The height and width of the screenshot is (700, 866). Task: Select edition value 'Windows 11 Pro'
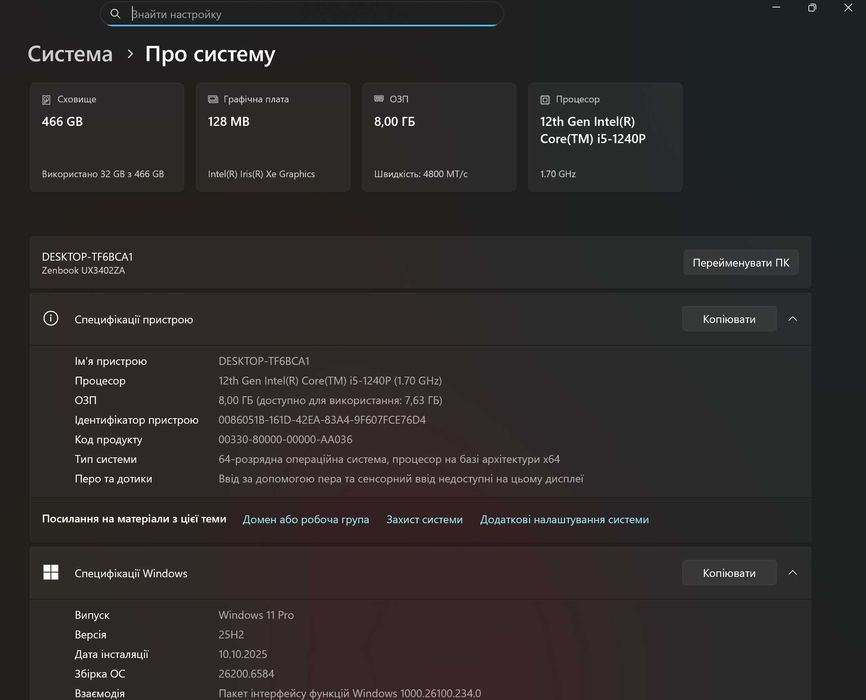click(256, 615)
